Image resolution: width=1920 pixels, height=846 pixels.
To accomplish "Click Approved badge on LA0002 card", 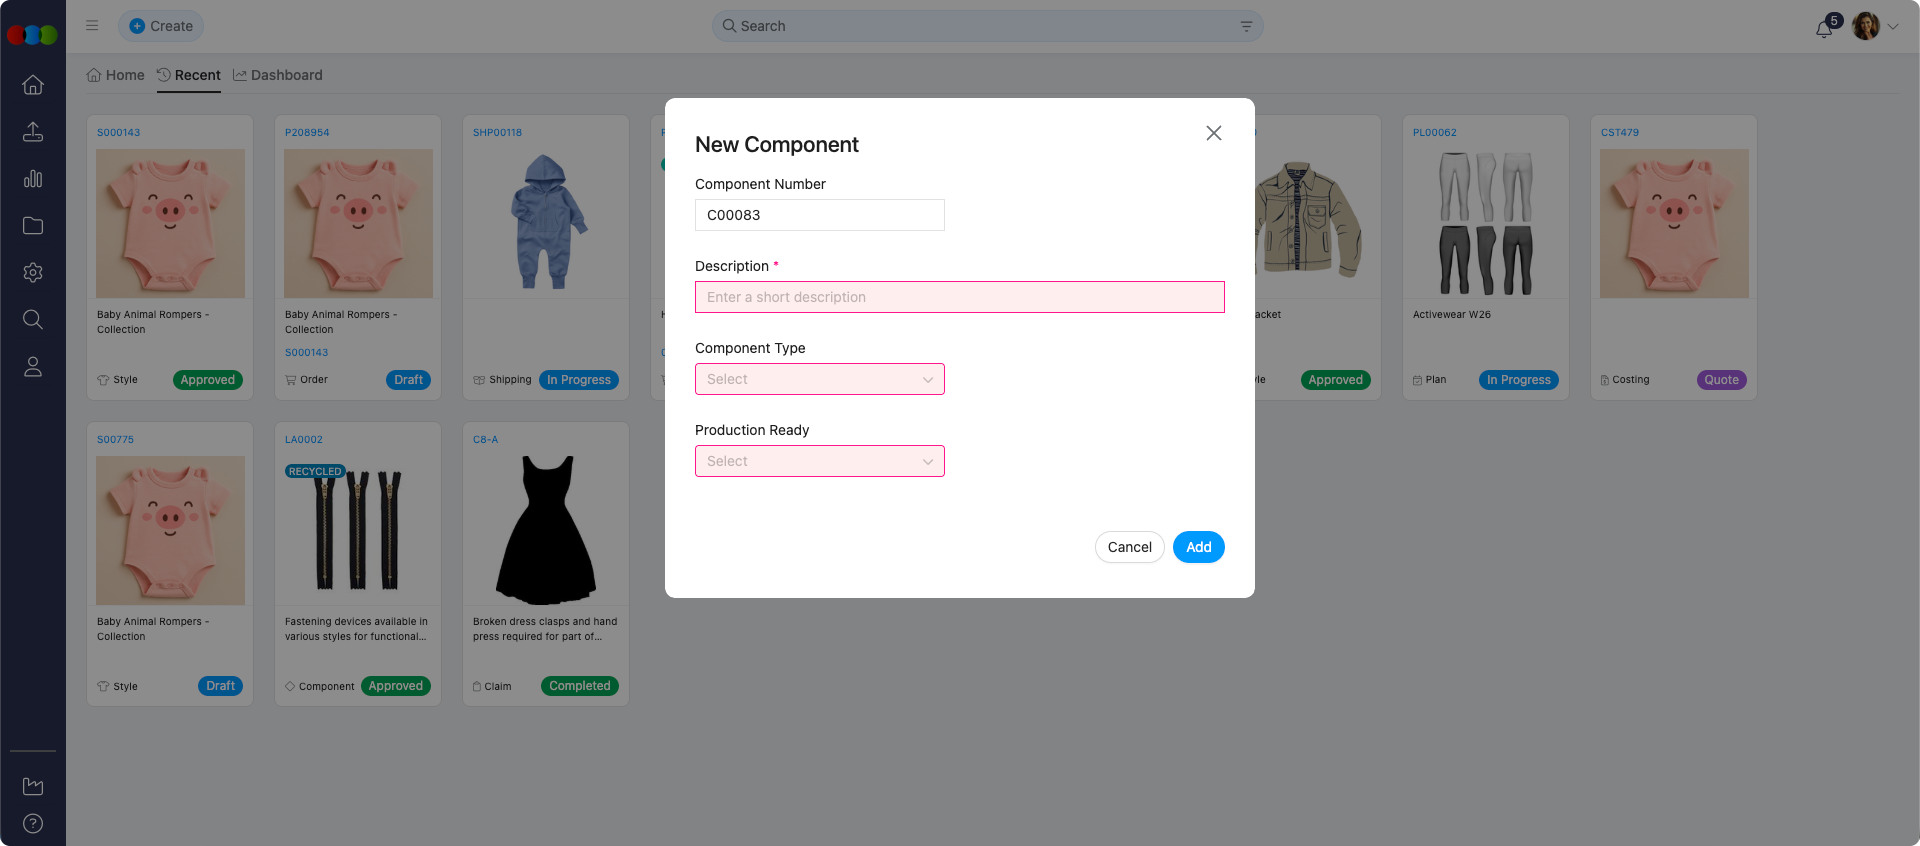I will pos(396,686).
